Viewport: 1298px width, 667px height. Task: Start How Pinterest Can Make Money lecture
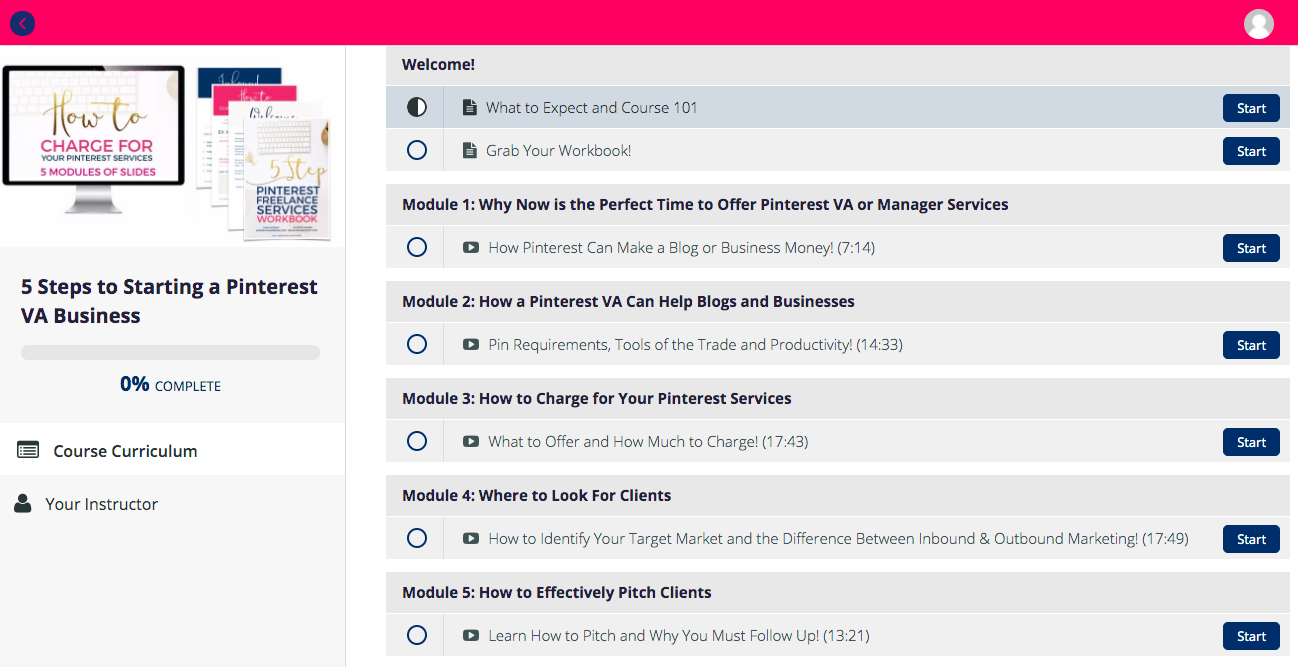point(1251,248)
